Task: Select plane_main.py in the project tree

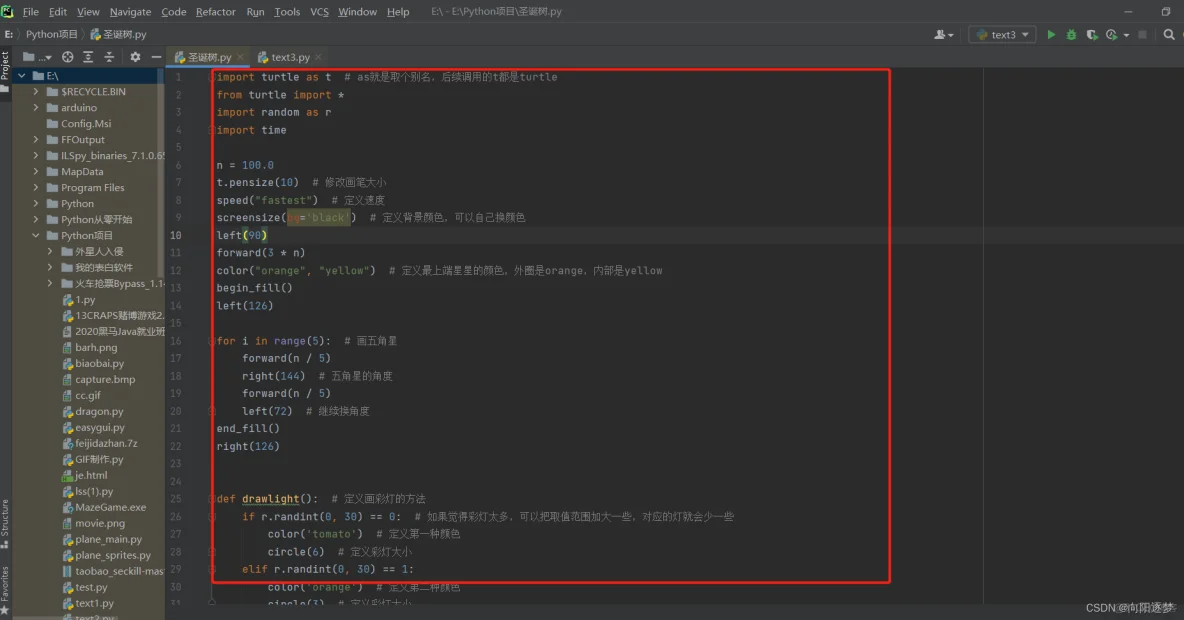Action: point(101,539)
